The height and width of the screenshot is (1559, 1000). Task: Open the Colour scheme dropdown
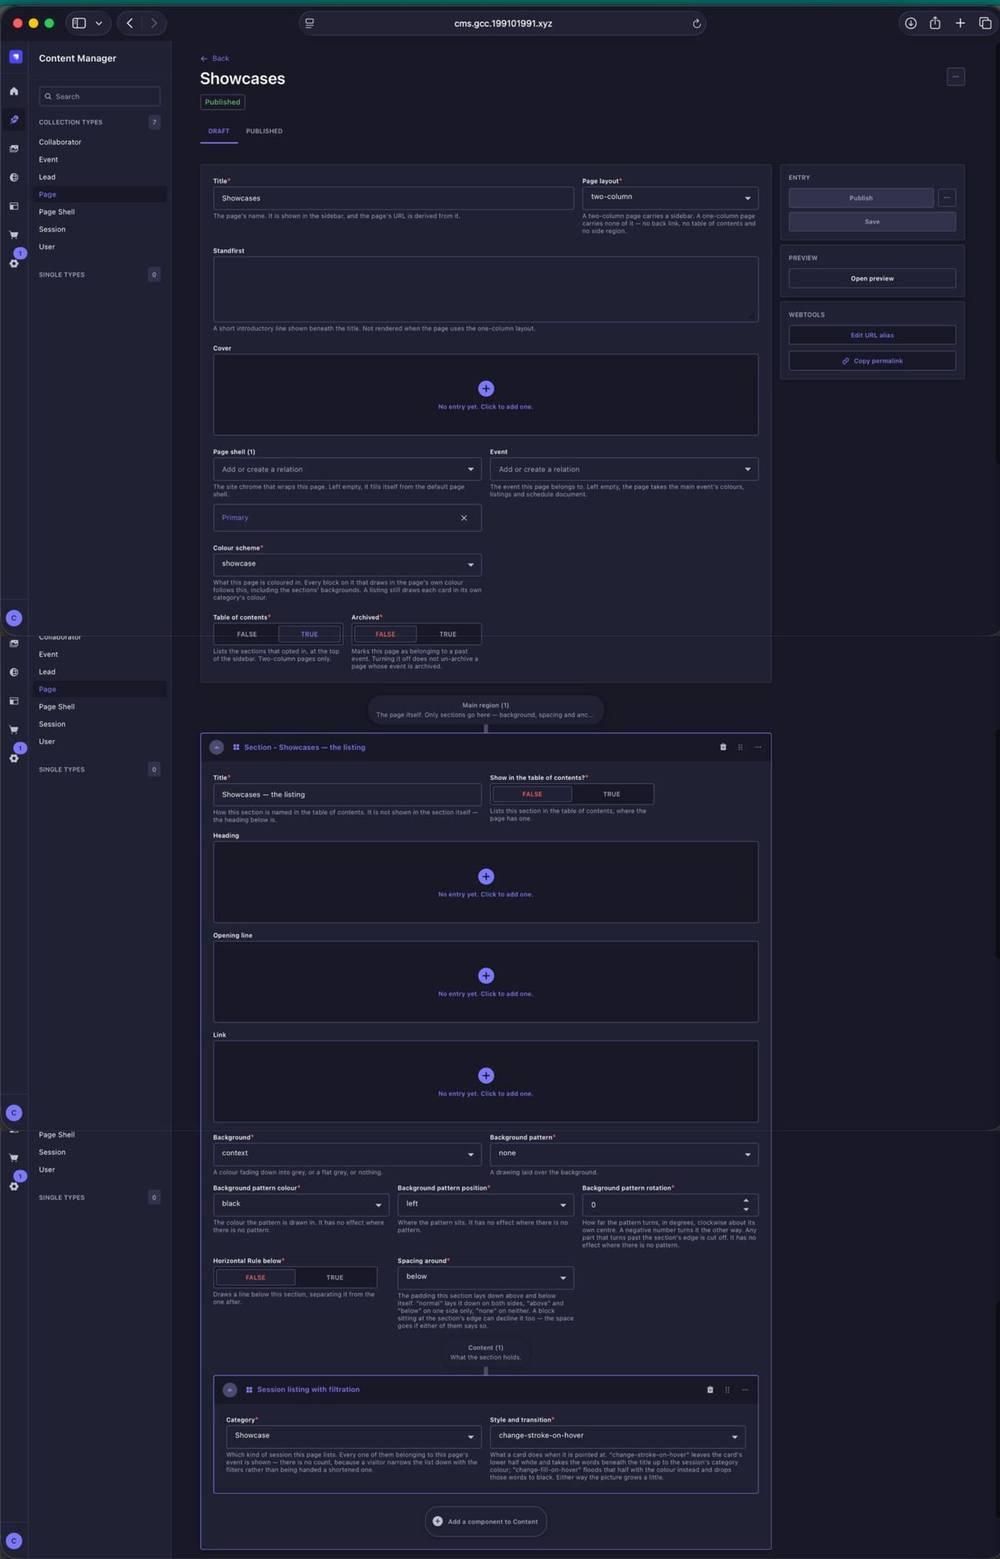[347, 564]
